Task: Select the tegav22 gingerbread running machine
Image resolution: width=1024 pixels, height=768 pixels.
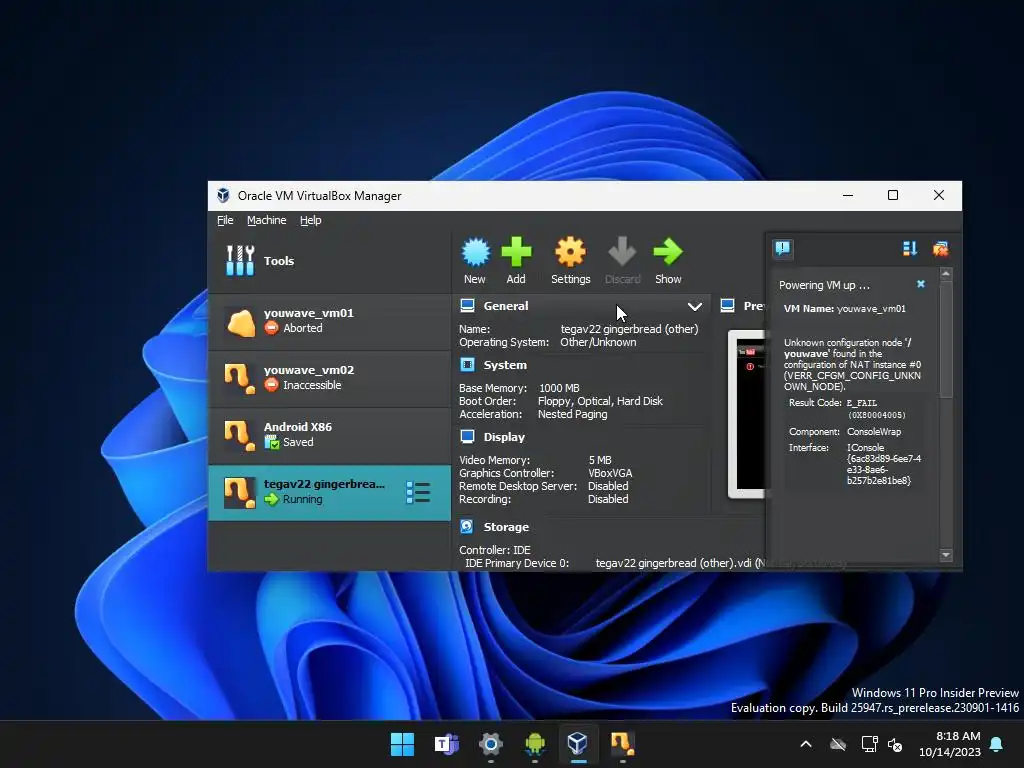Action: [329, 492]
